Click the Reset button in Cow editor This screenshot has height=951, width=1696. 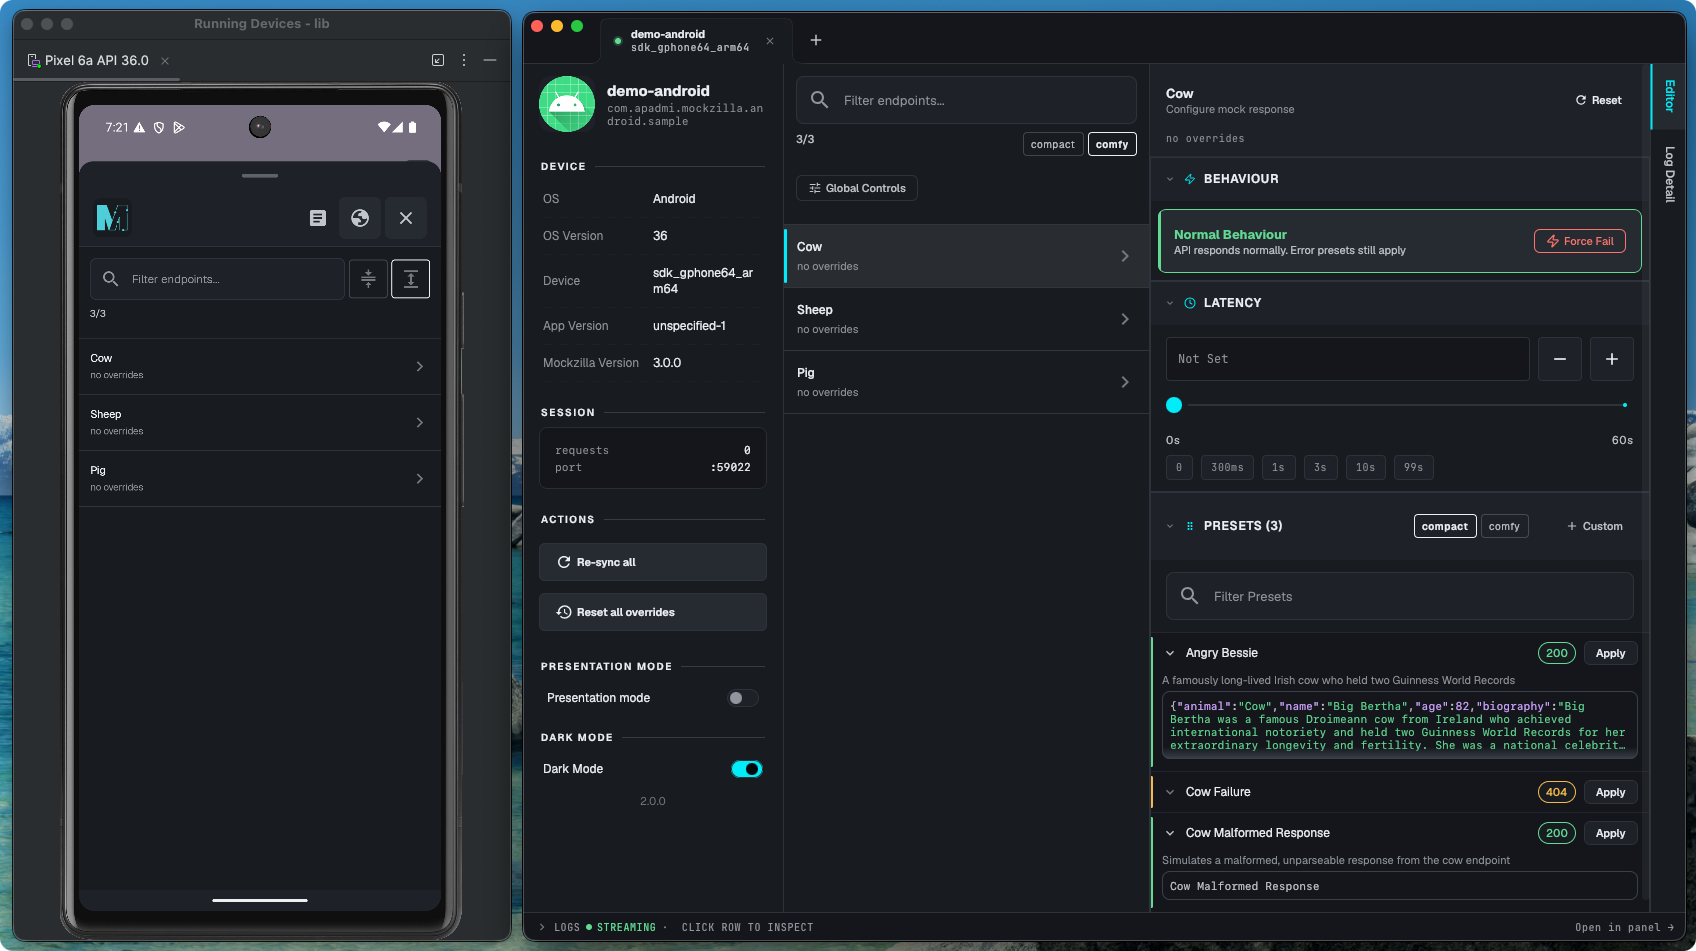[1599, 100]
